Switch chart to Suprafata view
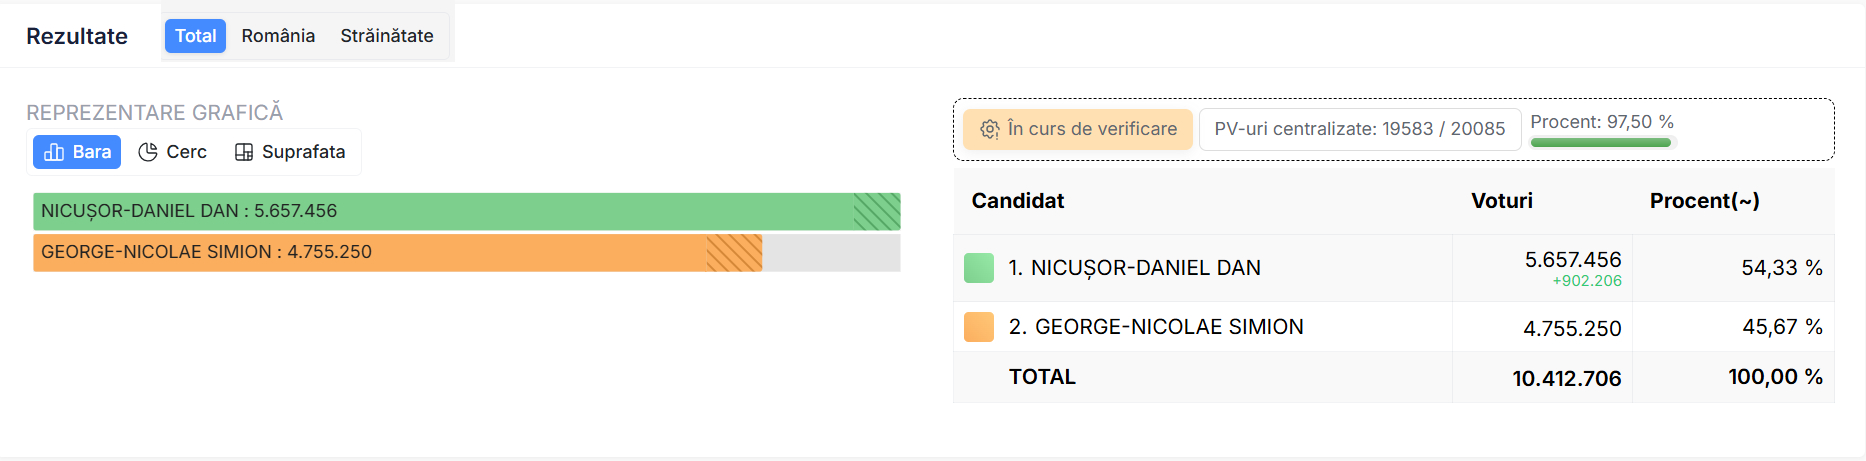1866x461 pixels. (x=290, y=152)
